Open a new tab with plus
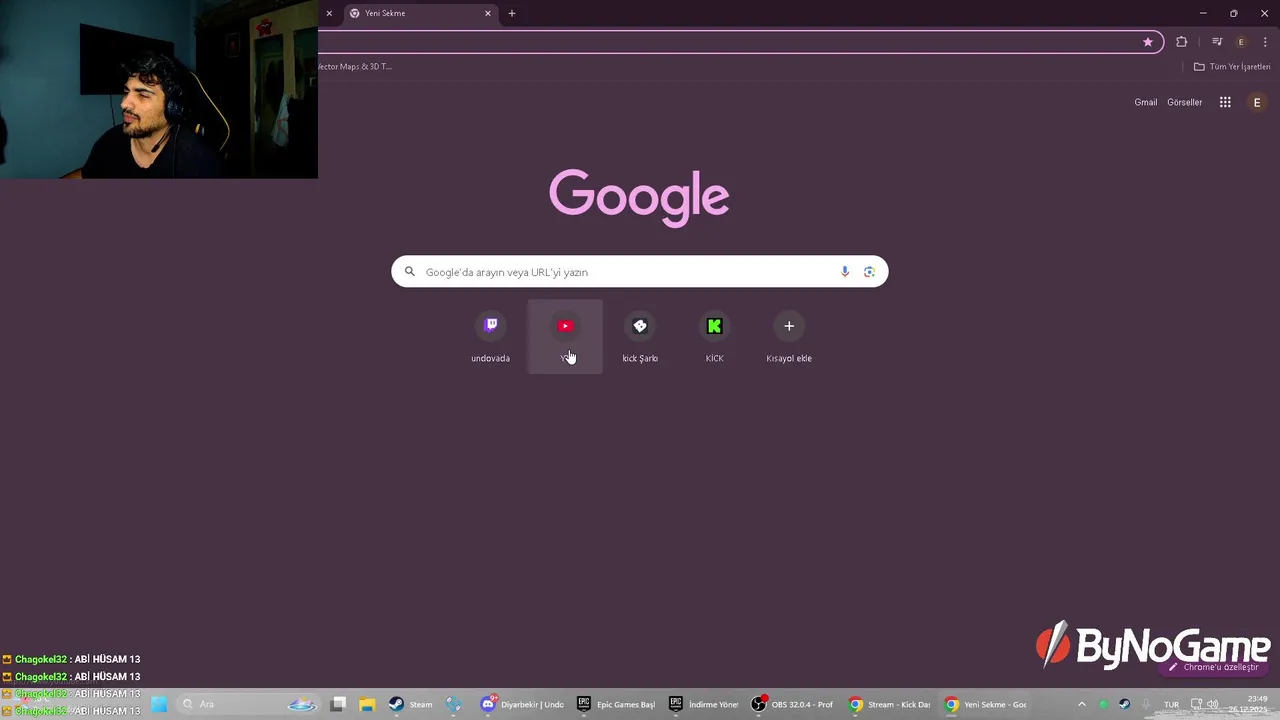 (512, 14)
